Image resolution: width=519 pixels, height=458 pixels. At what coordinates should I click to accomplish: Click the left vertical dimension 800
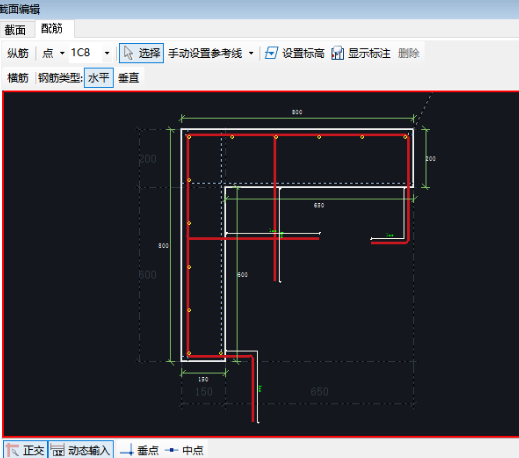[163, 246]
